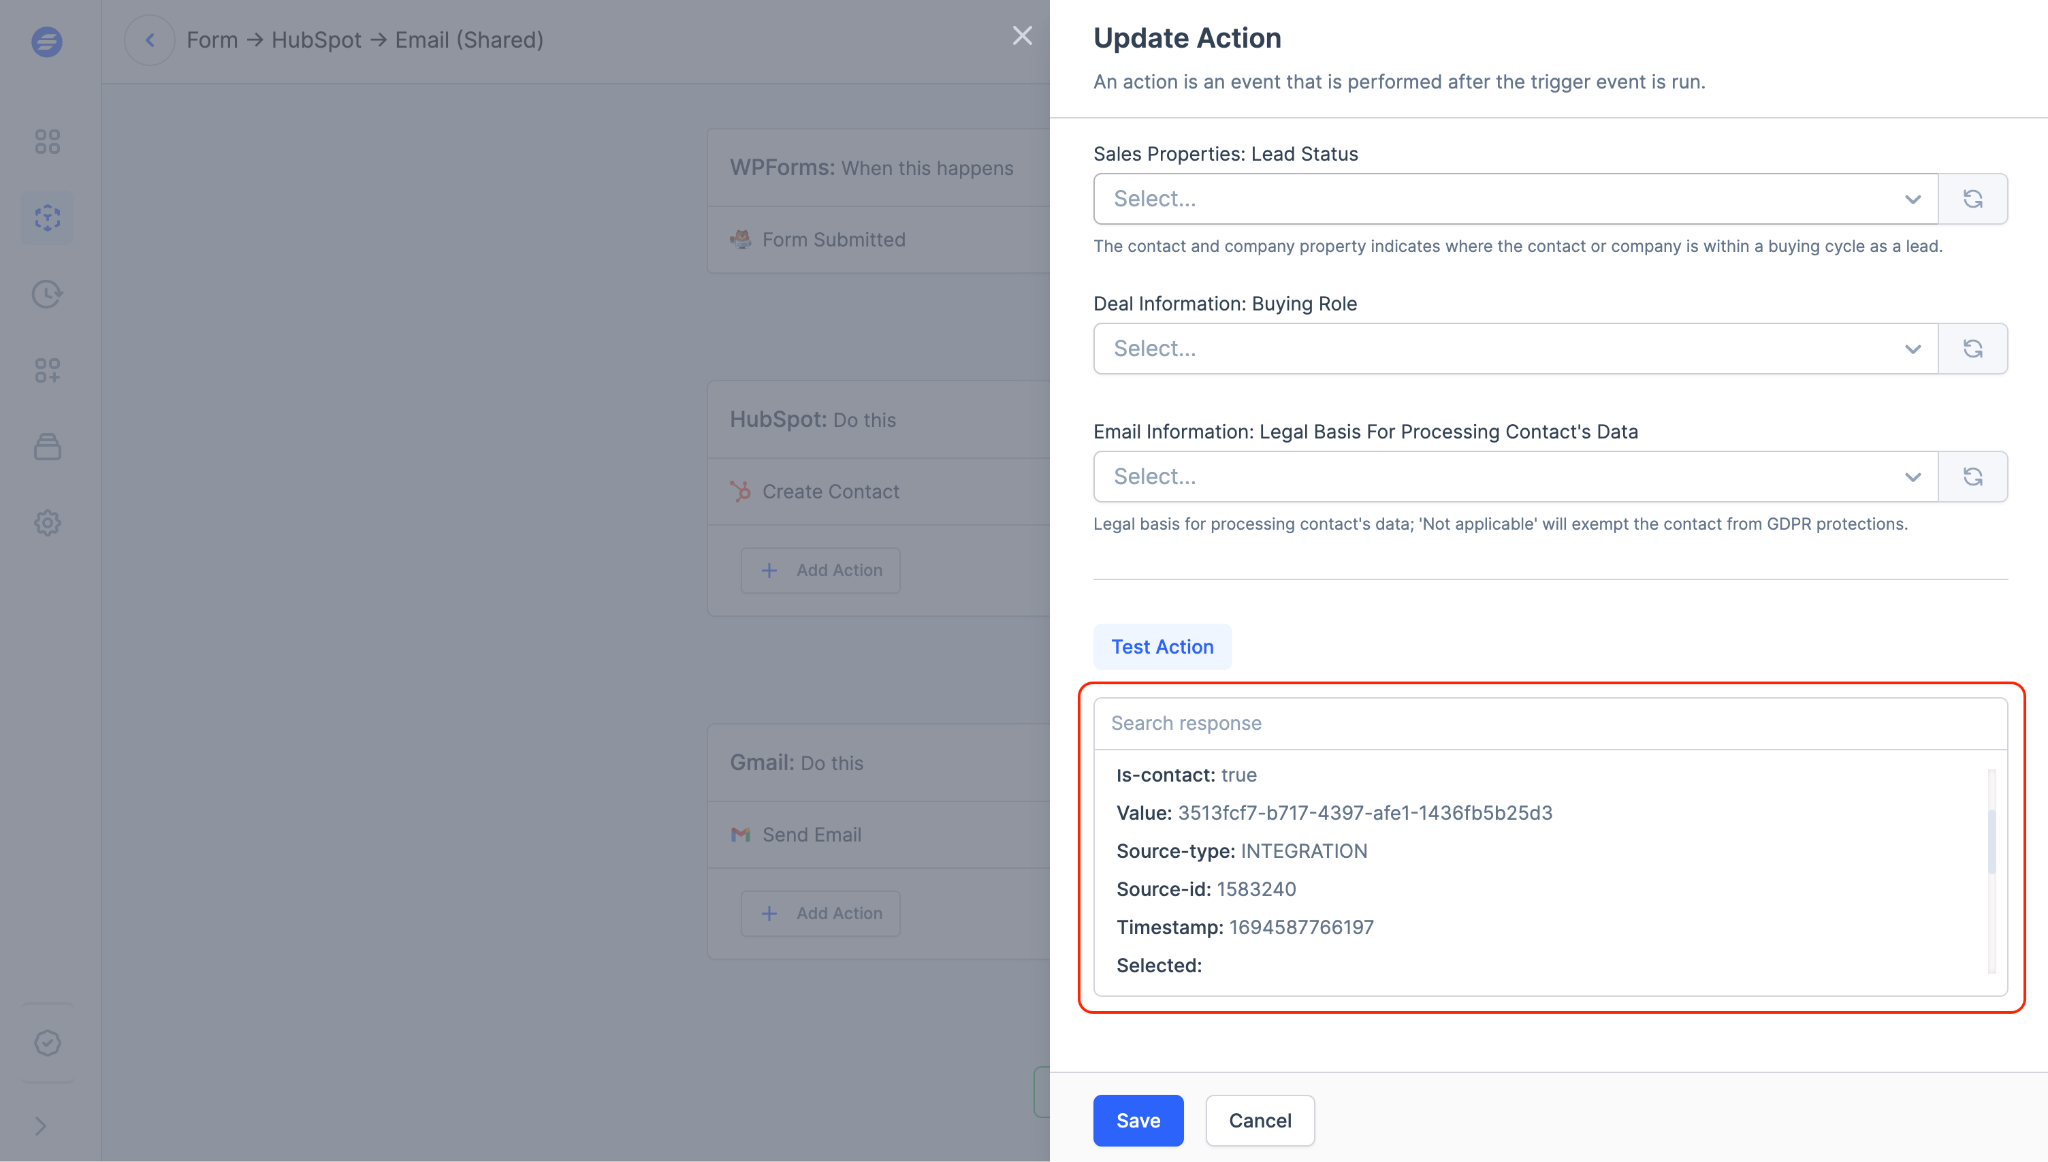The width and height of the screenshot is (2048, 1162).
Task: Click the WPForms: When this happens header
Action: pos(871,168)
